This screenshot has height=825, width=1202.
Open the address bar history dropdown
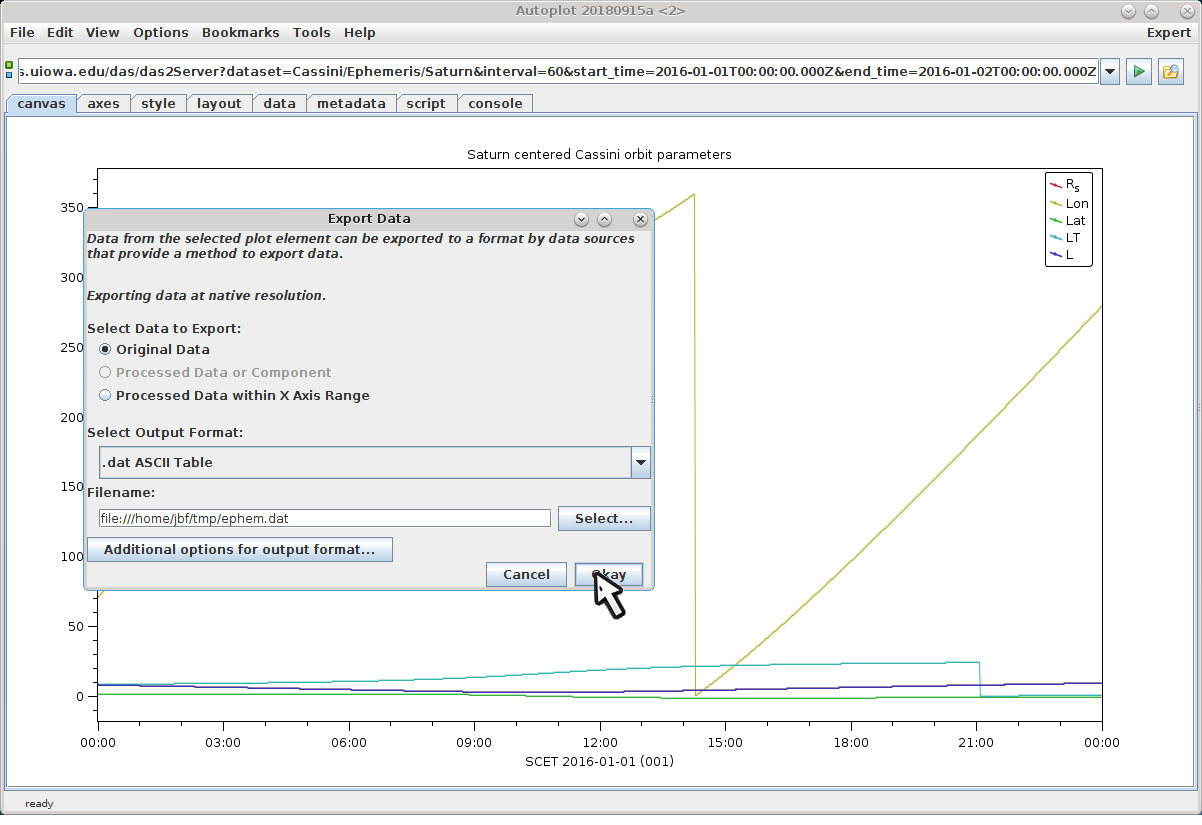[x=1109, y=72]
